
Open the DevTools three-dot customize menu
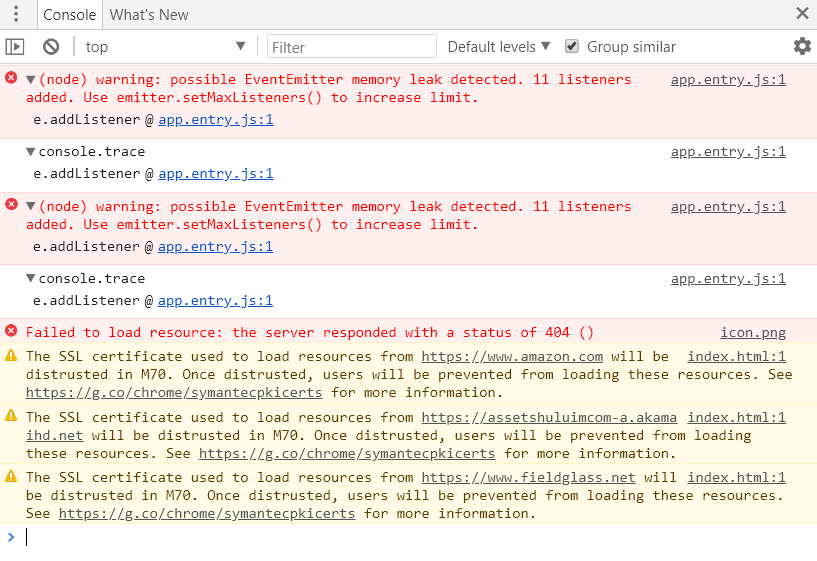(x=16, y=14)
